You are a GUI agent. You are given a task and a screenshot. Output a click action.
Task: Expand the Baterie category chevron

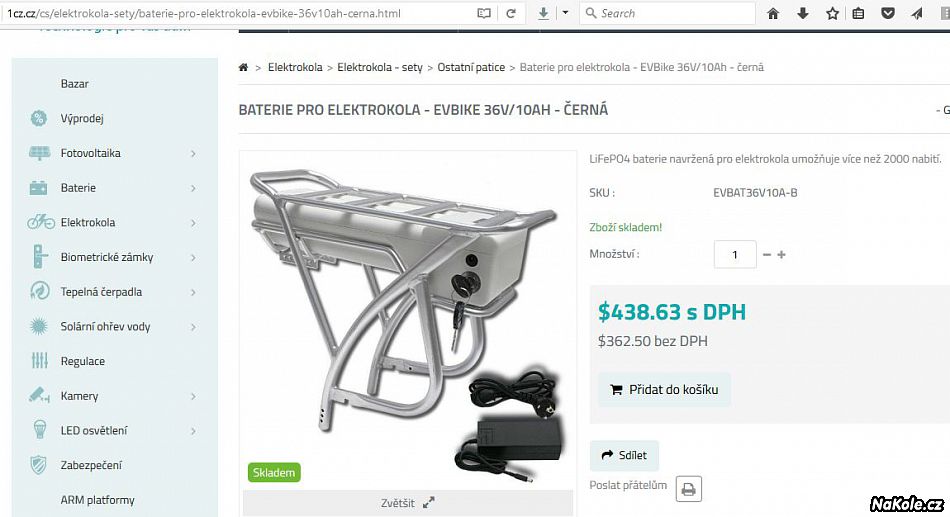click(193, 188)
